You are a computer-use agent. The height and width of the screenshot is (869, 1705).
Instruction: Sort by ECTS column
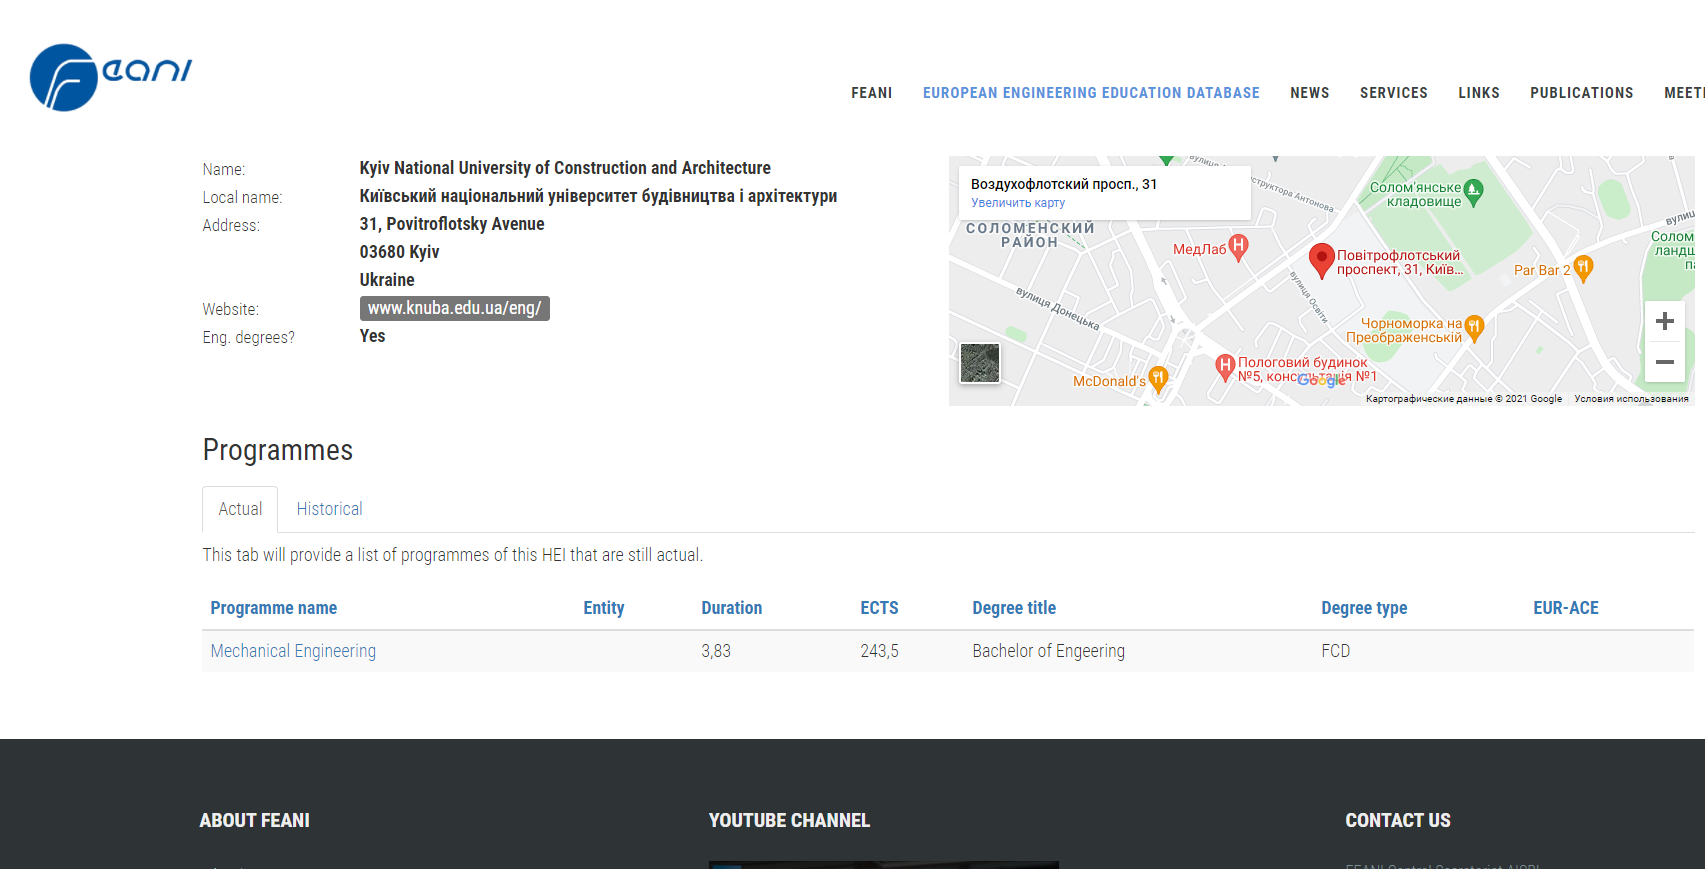coord(880,608)
